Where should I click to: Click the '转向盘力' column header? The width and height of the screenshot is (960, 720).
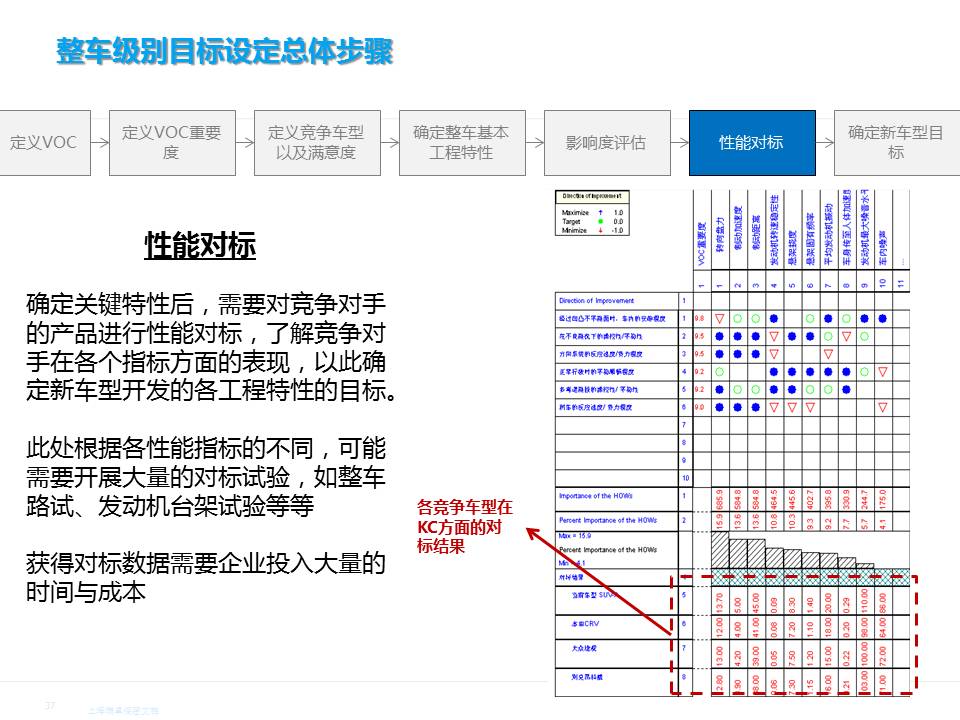pyautogui.click(x=719, y=234)
